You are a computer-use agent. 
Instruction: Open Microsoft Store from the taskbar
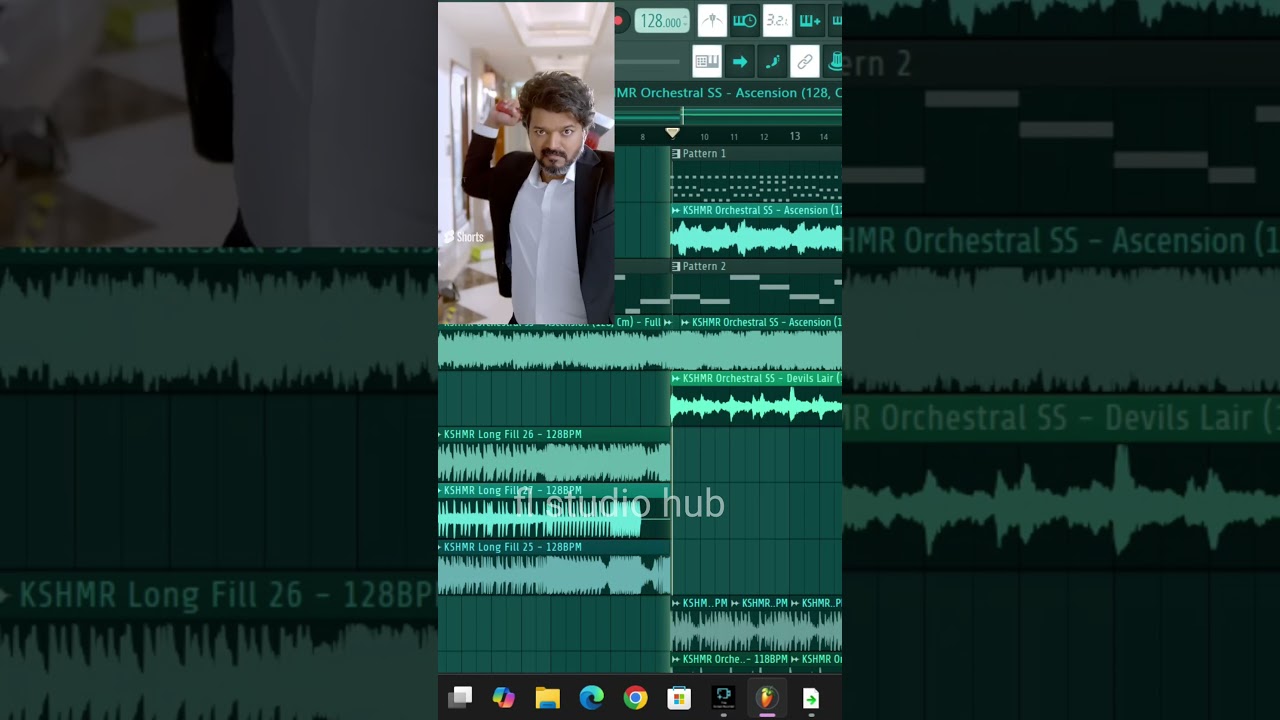[679, 698]
